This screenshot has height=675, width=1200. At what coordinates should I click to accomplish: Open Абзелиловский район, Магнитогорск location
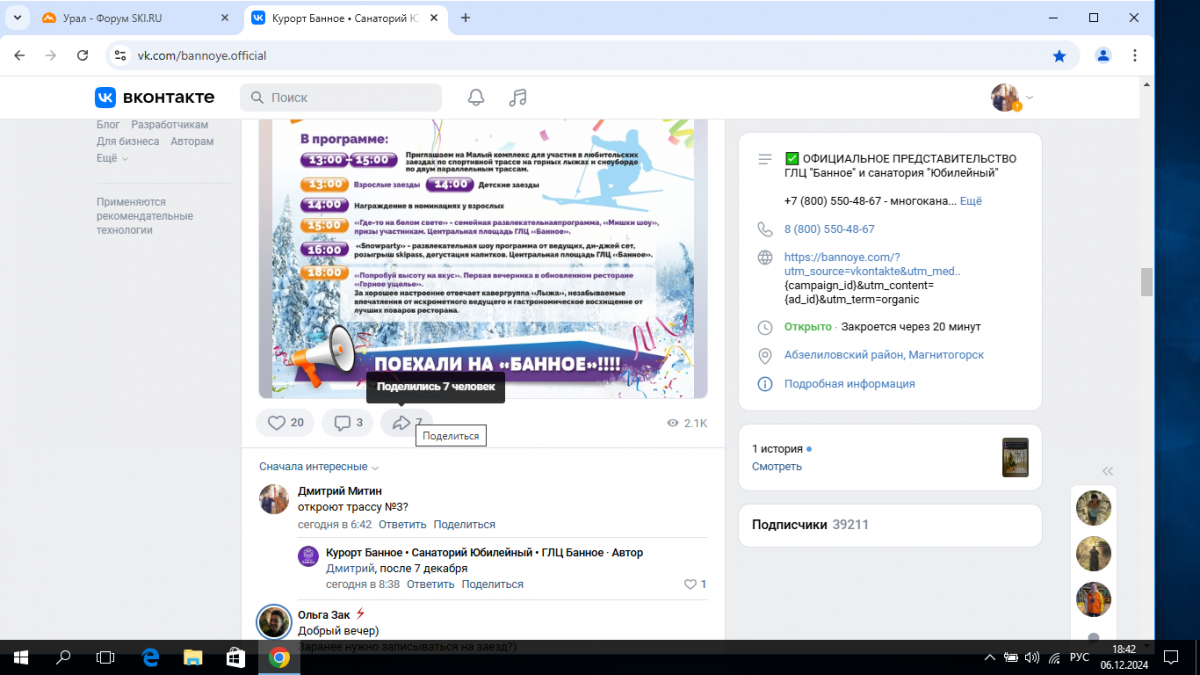point(884,355)
